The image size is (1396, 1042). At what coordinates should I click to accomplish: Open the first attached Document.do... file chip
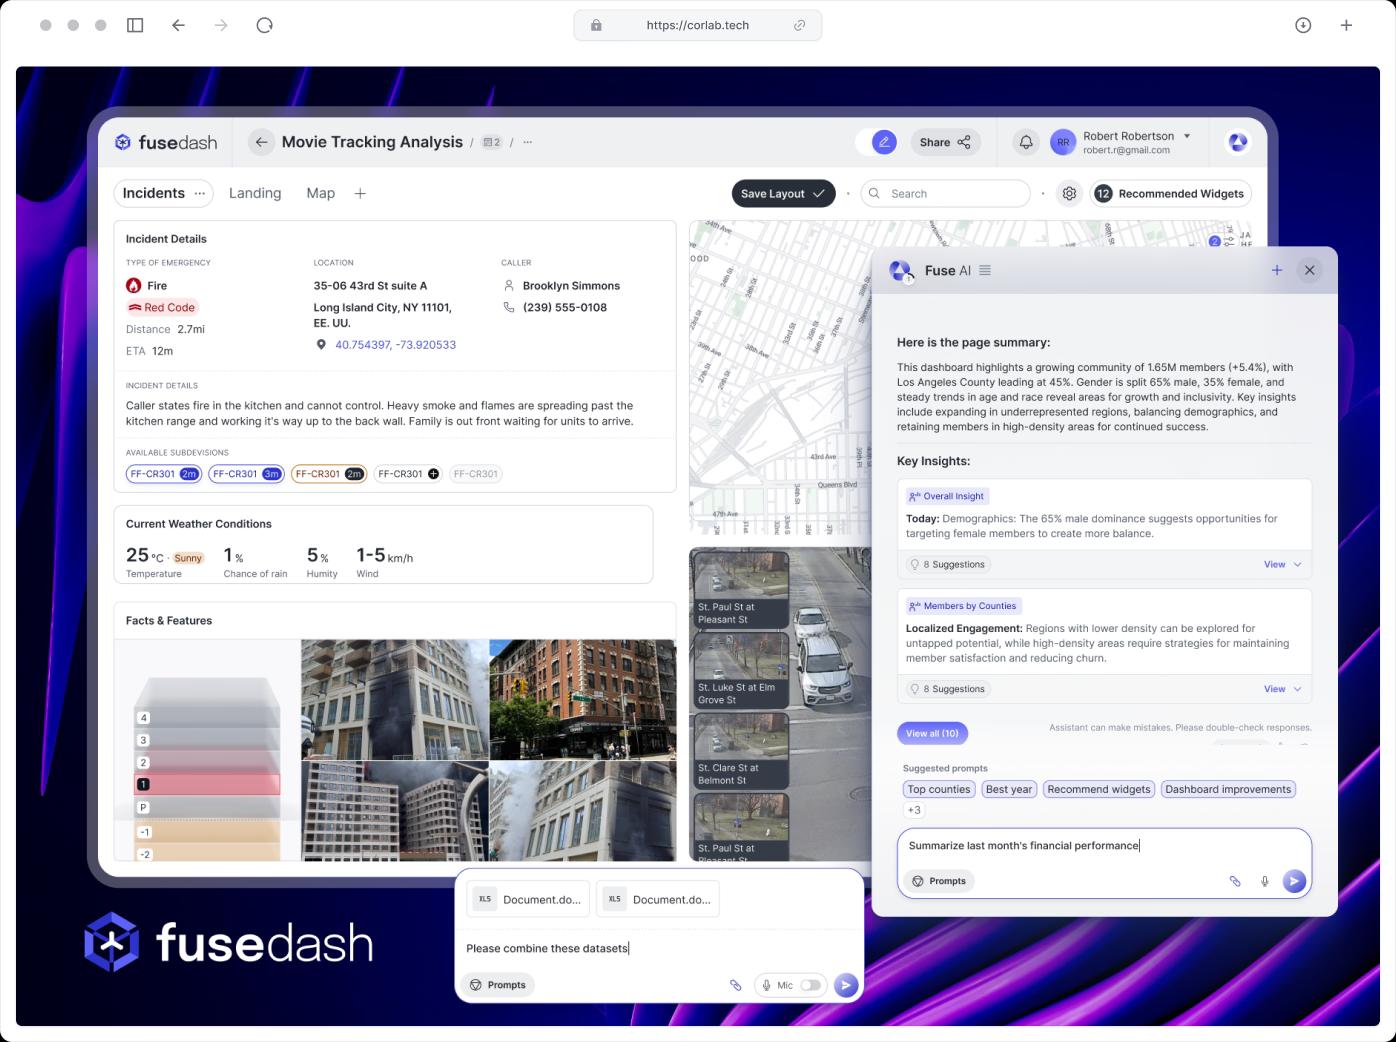[x=529, y=899]
